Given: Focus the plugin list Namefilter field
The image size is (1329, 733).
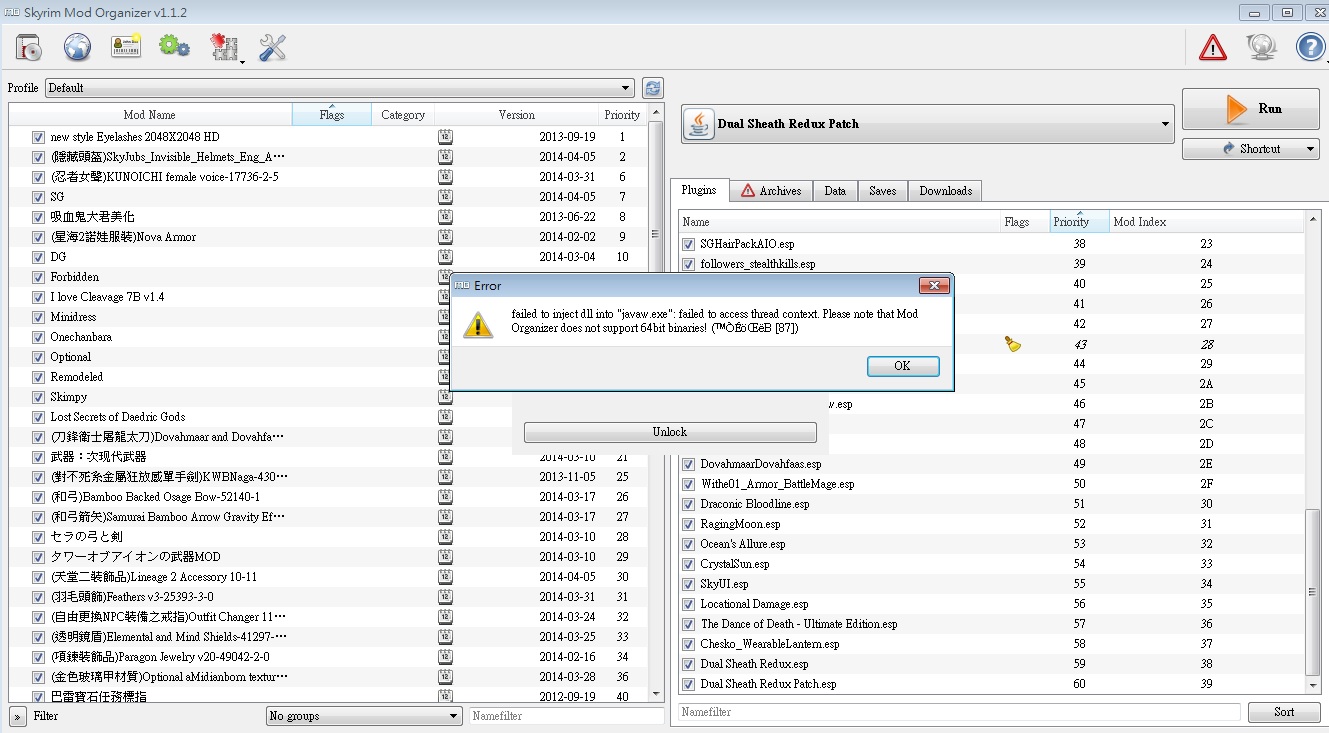Looking at the screenshot, I should (960, 712).
